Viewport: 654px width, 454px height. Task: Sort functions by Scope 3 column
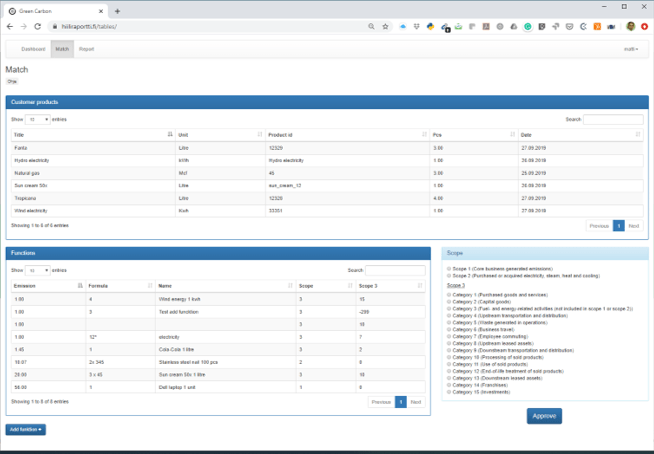pos(391,286)
